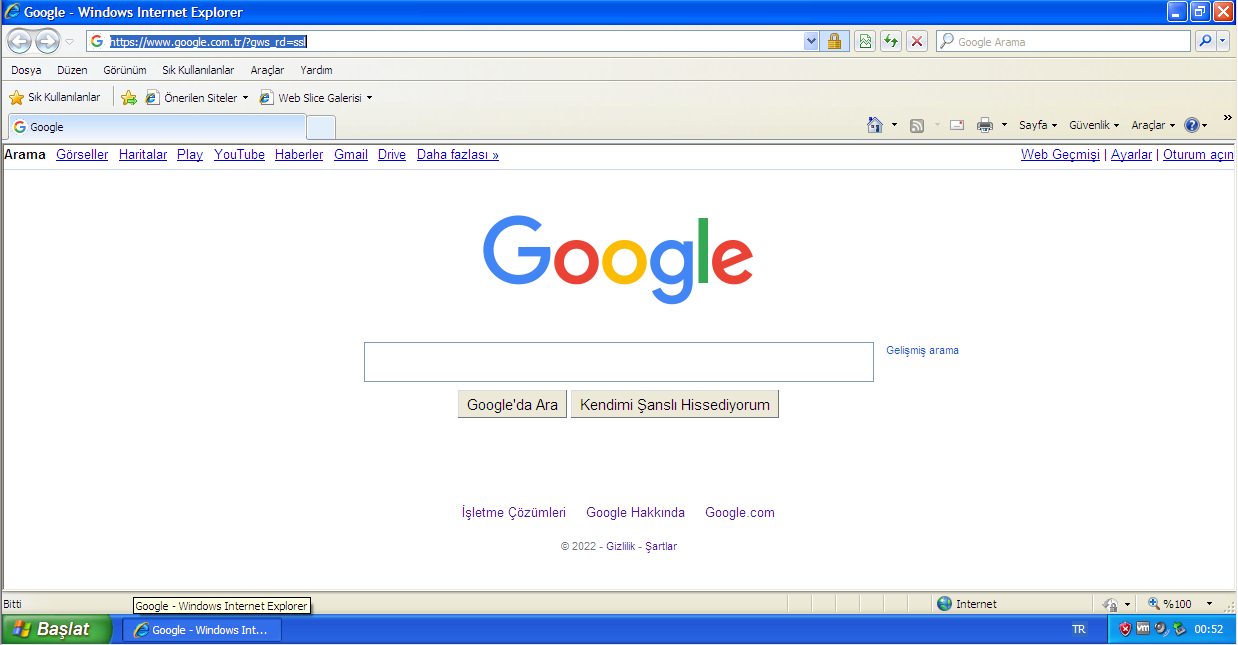This screenshot has width=1238, height=645.
Task: Open the Play link
Action: pyautogui.click(x=190, y=155)
